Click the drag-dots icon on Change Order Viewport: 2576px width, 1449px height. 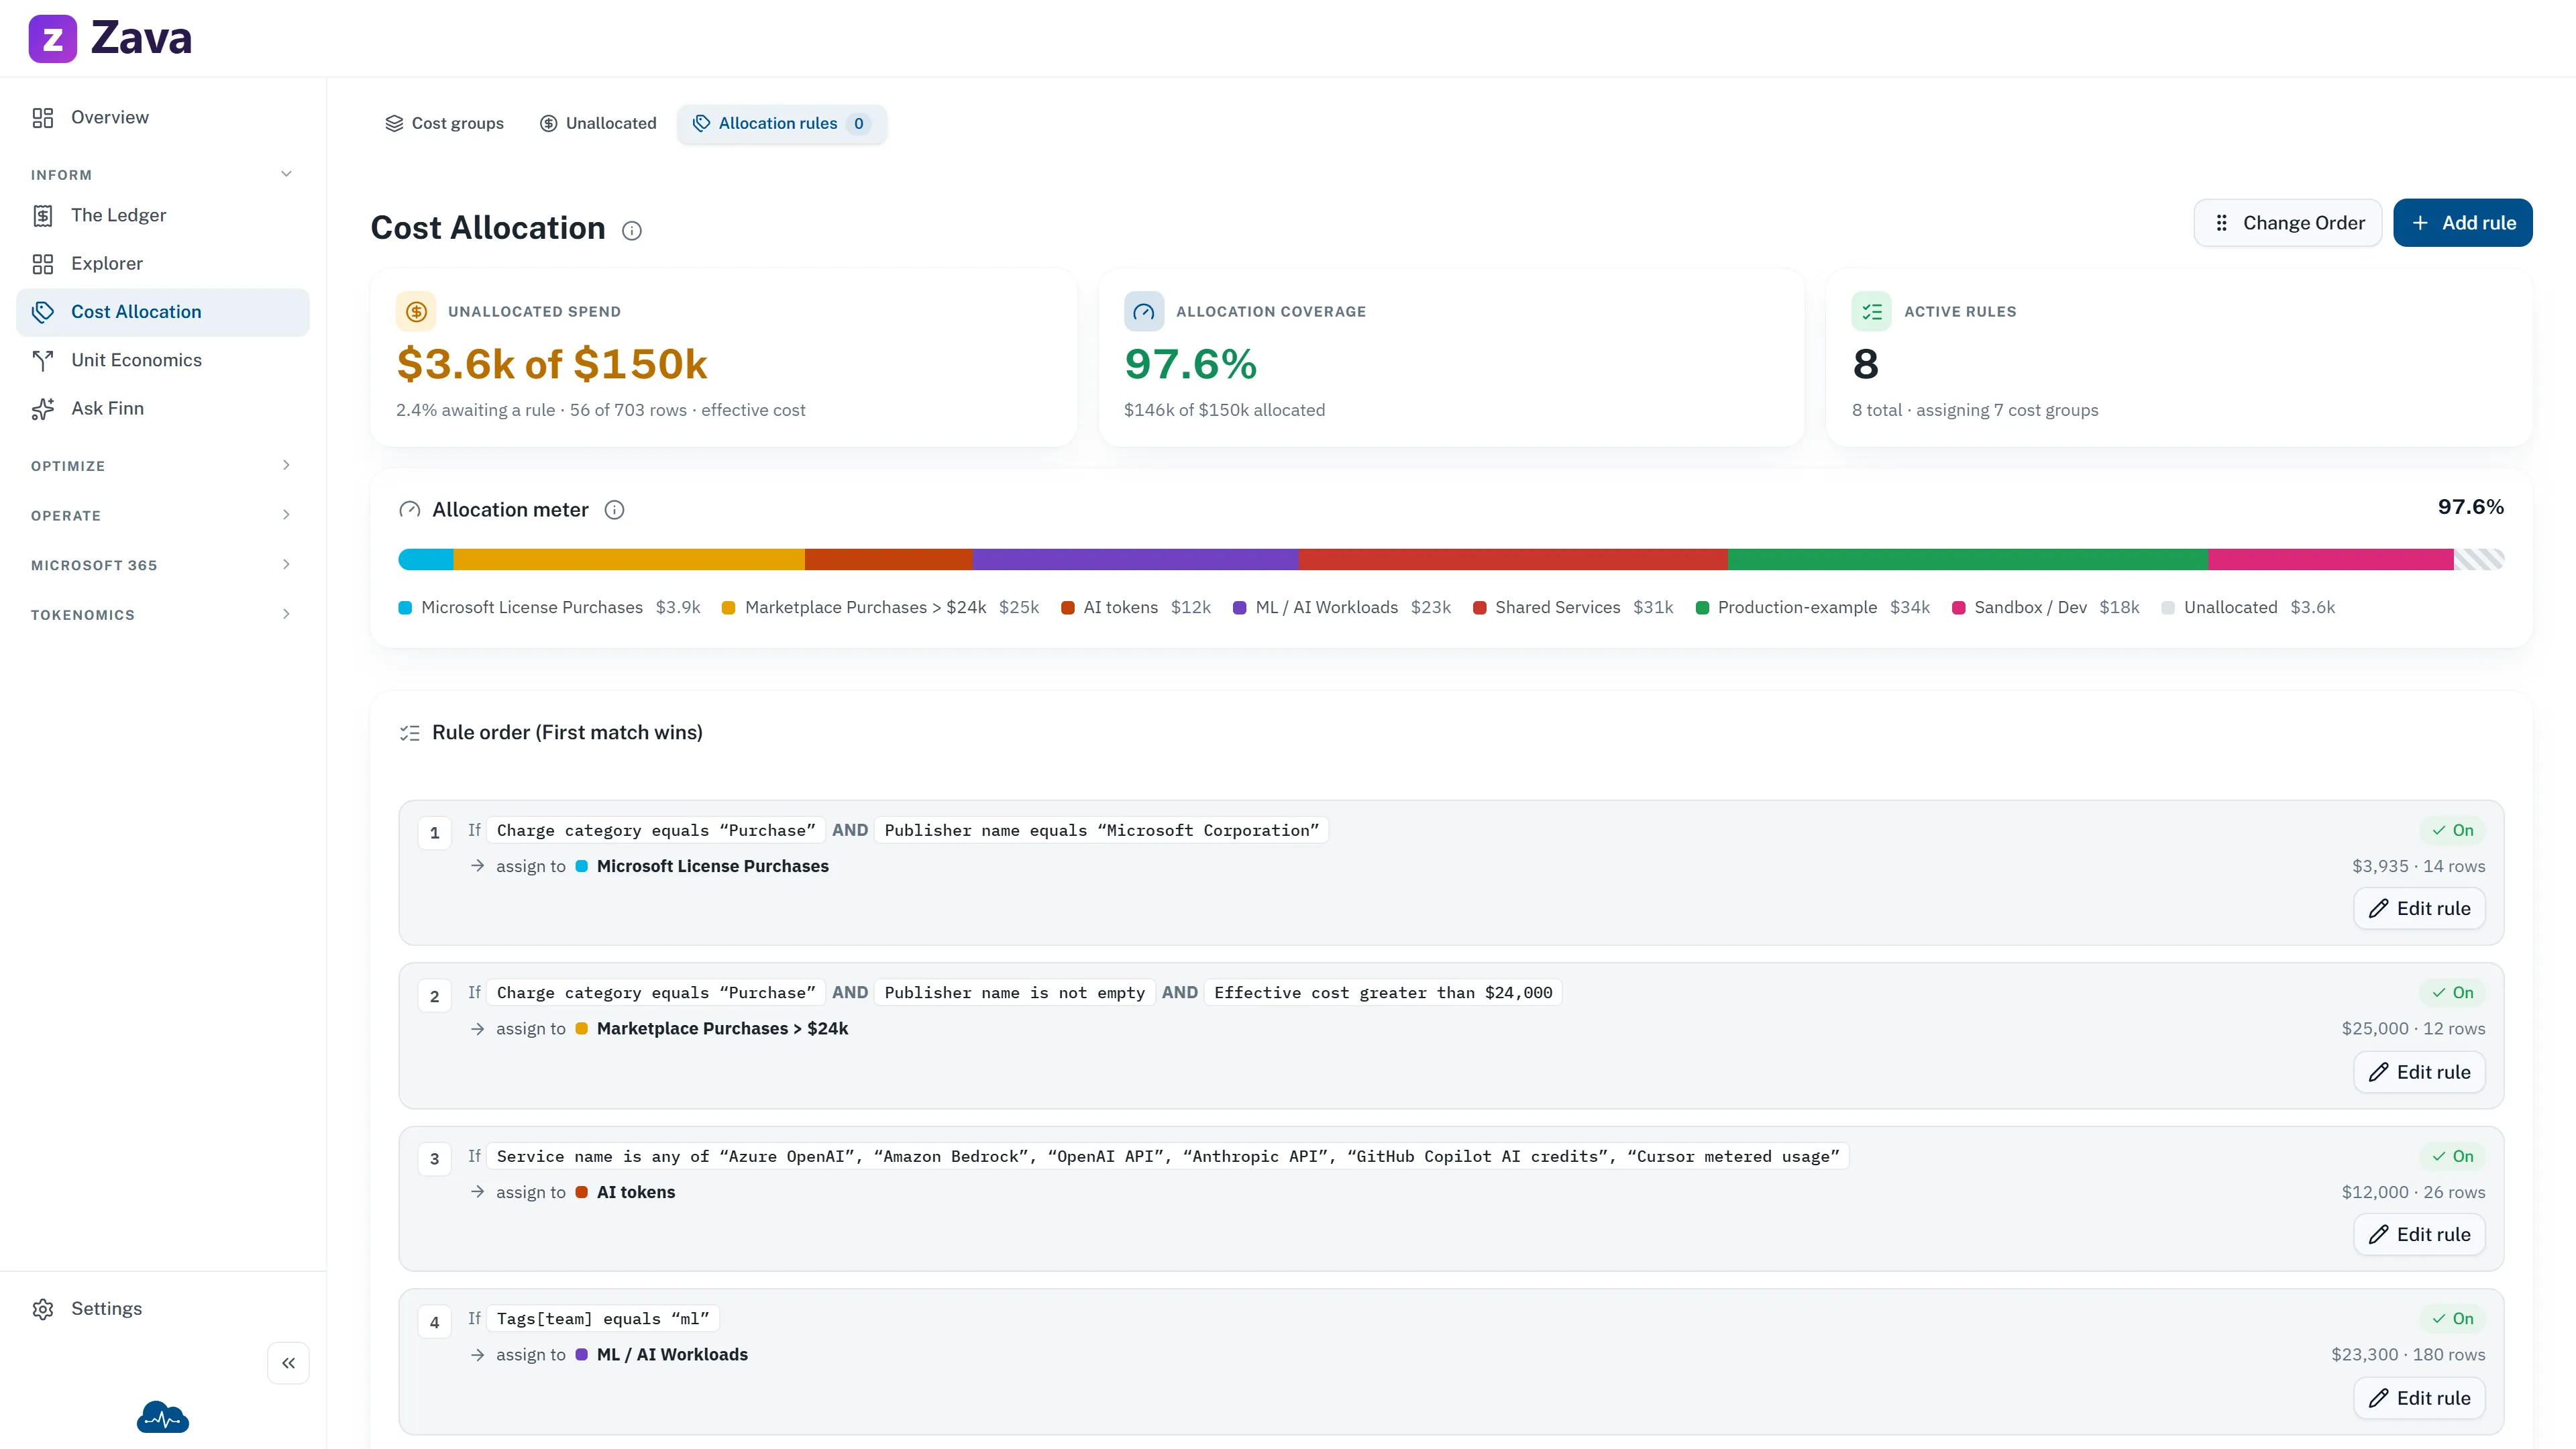[2222, 223]
